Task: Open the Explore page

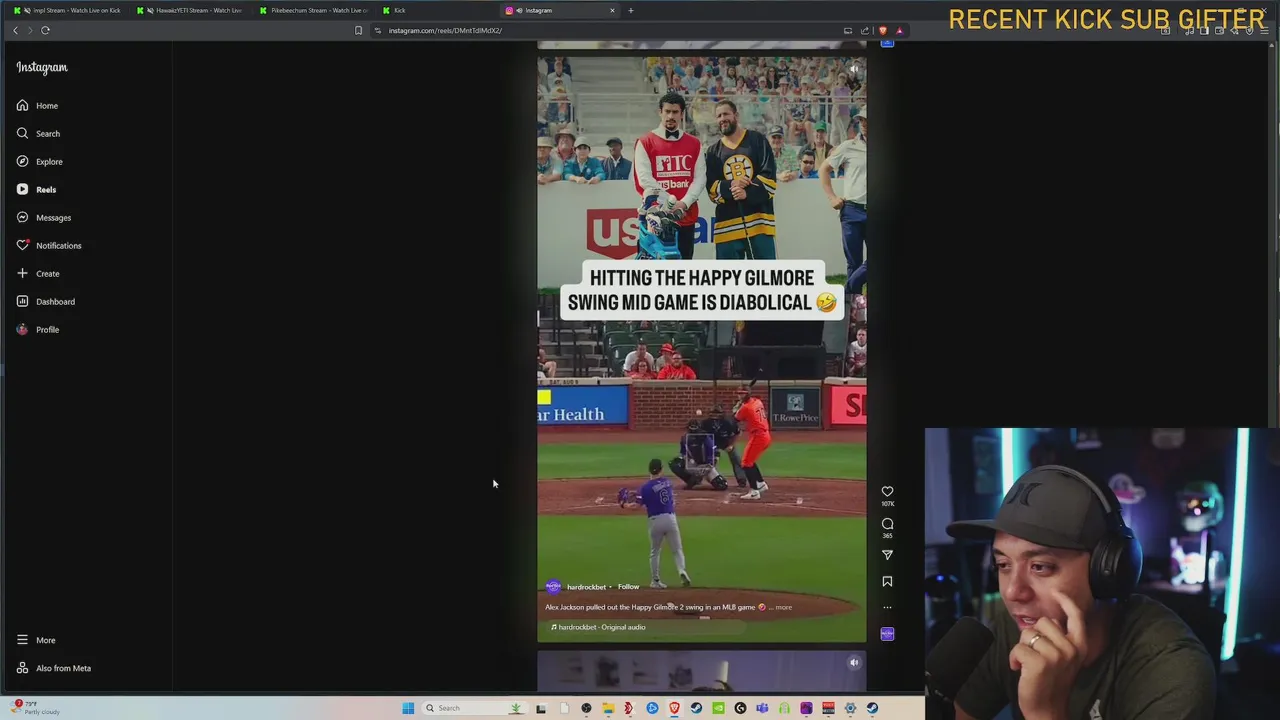Action: 39,161
